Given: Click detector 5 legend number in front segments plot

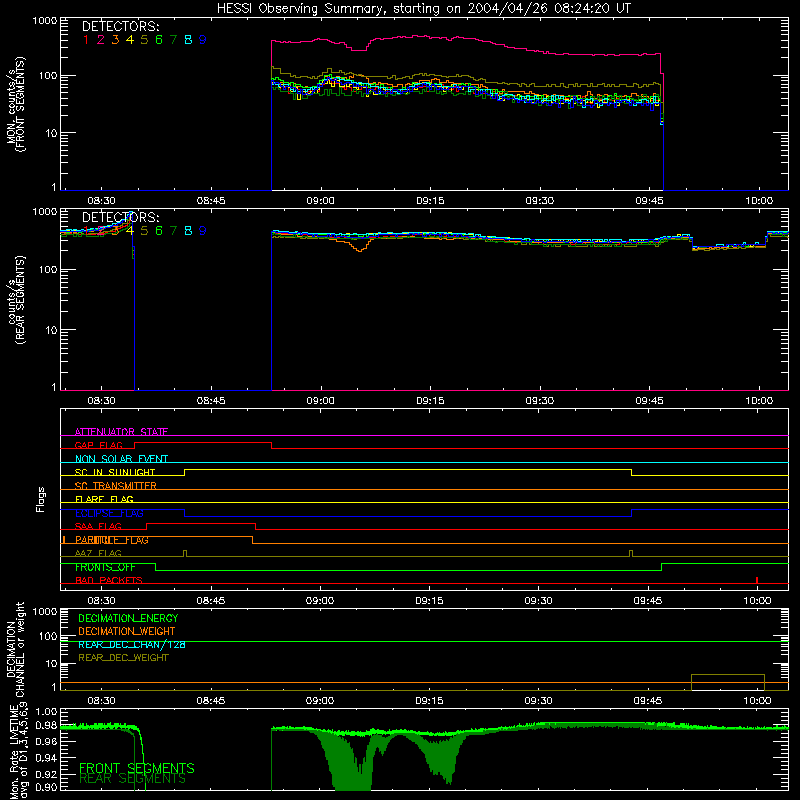Looking at the screenshot, I should (144, 40).
